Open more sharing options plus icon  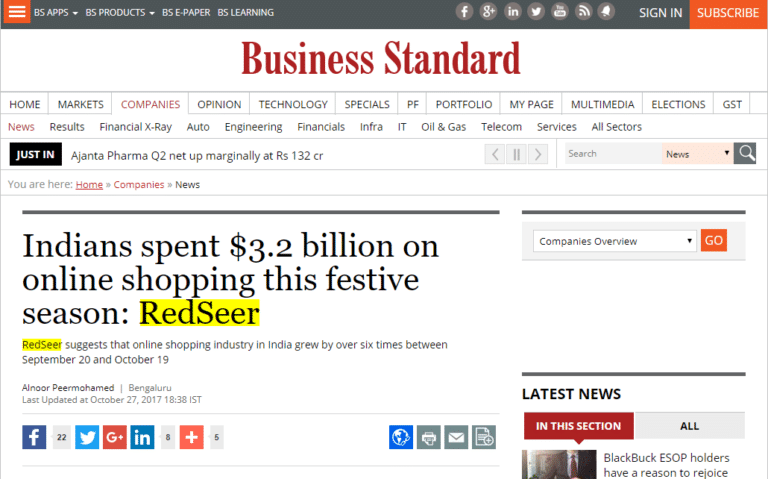coord(192,437)
